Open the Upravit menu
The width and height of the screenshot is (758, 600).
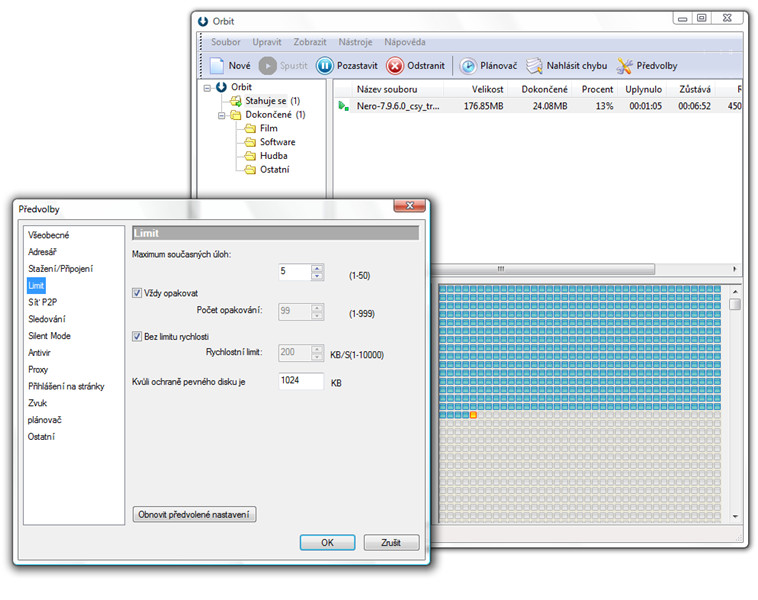pos(267,42)
